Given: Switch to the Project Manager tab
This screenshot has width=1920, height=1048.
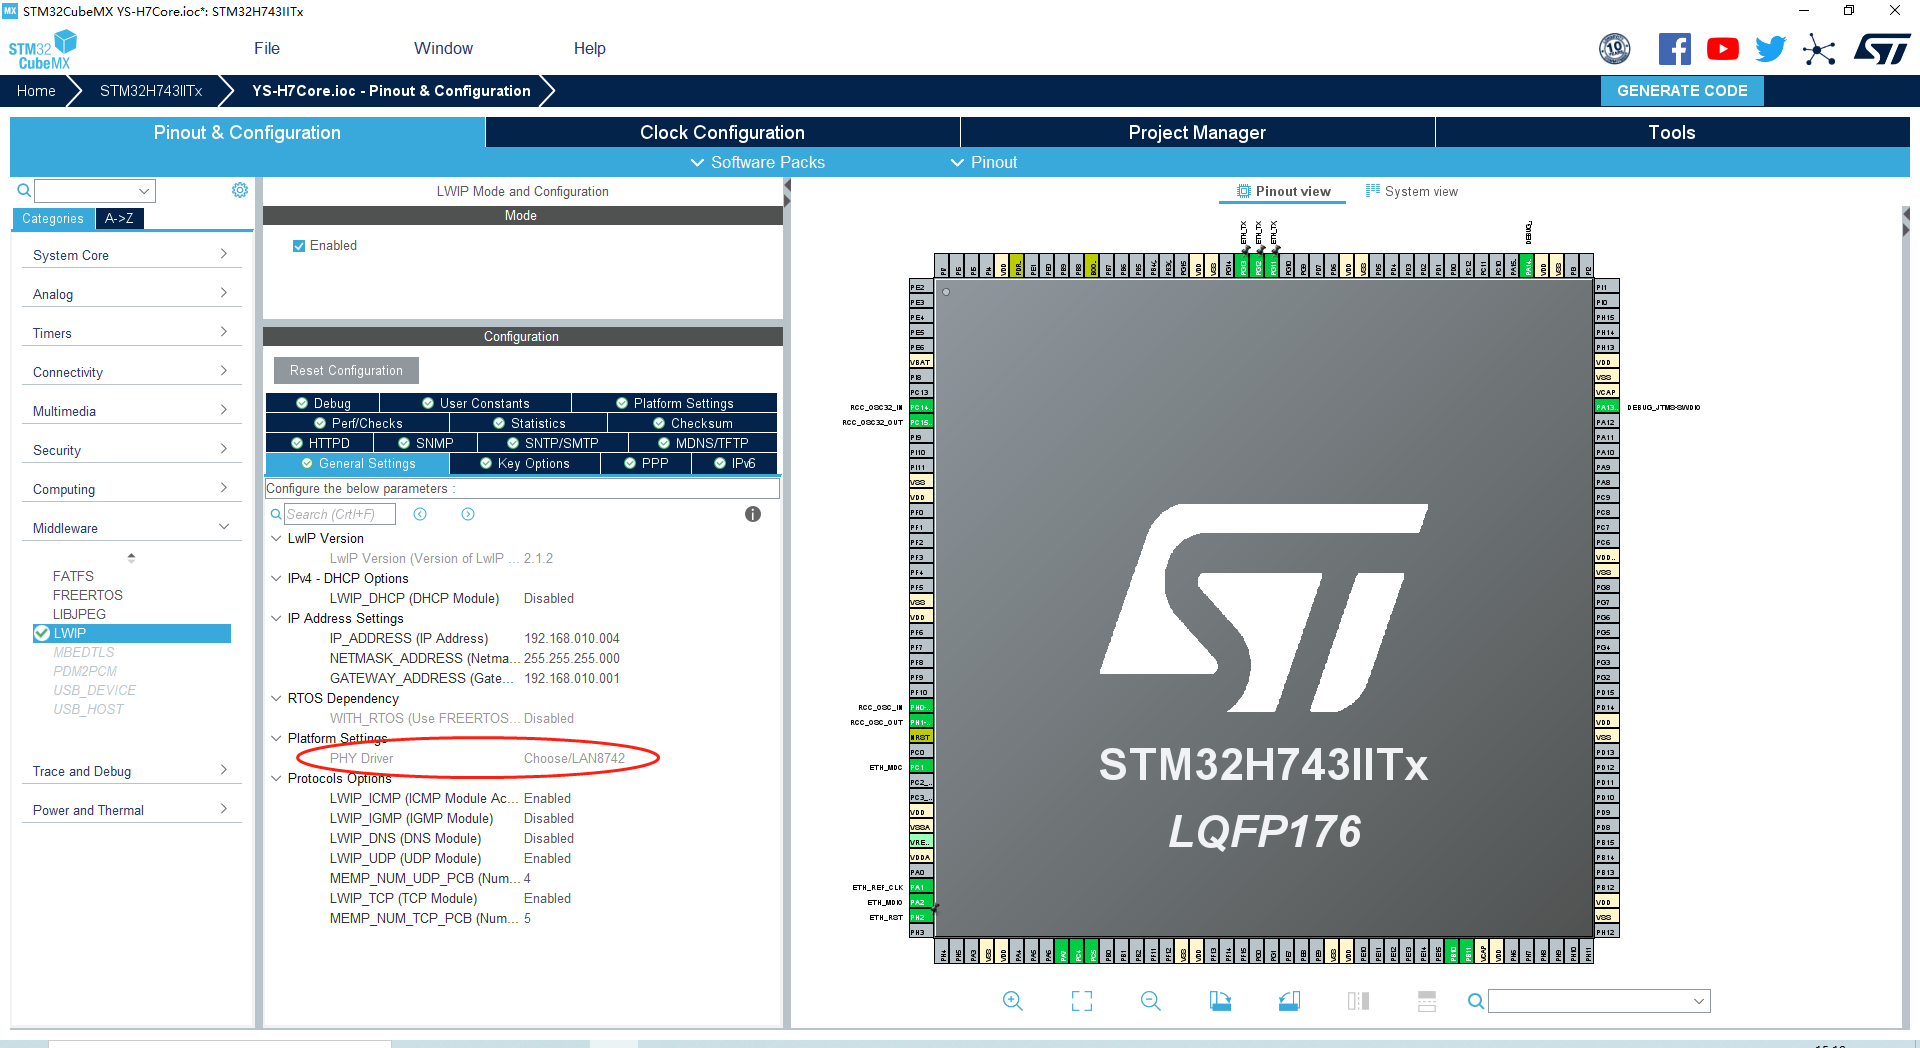Looking at the screenshot, I should [1197, 132].
